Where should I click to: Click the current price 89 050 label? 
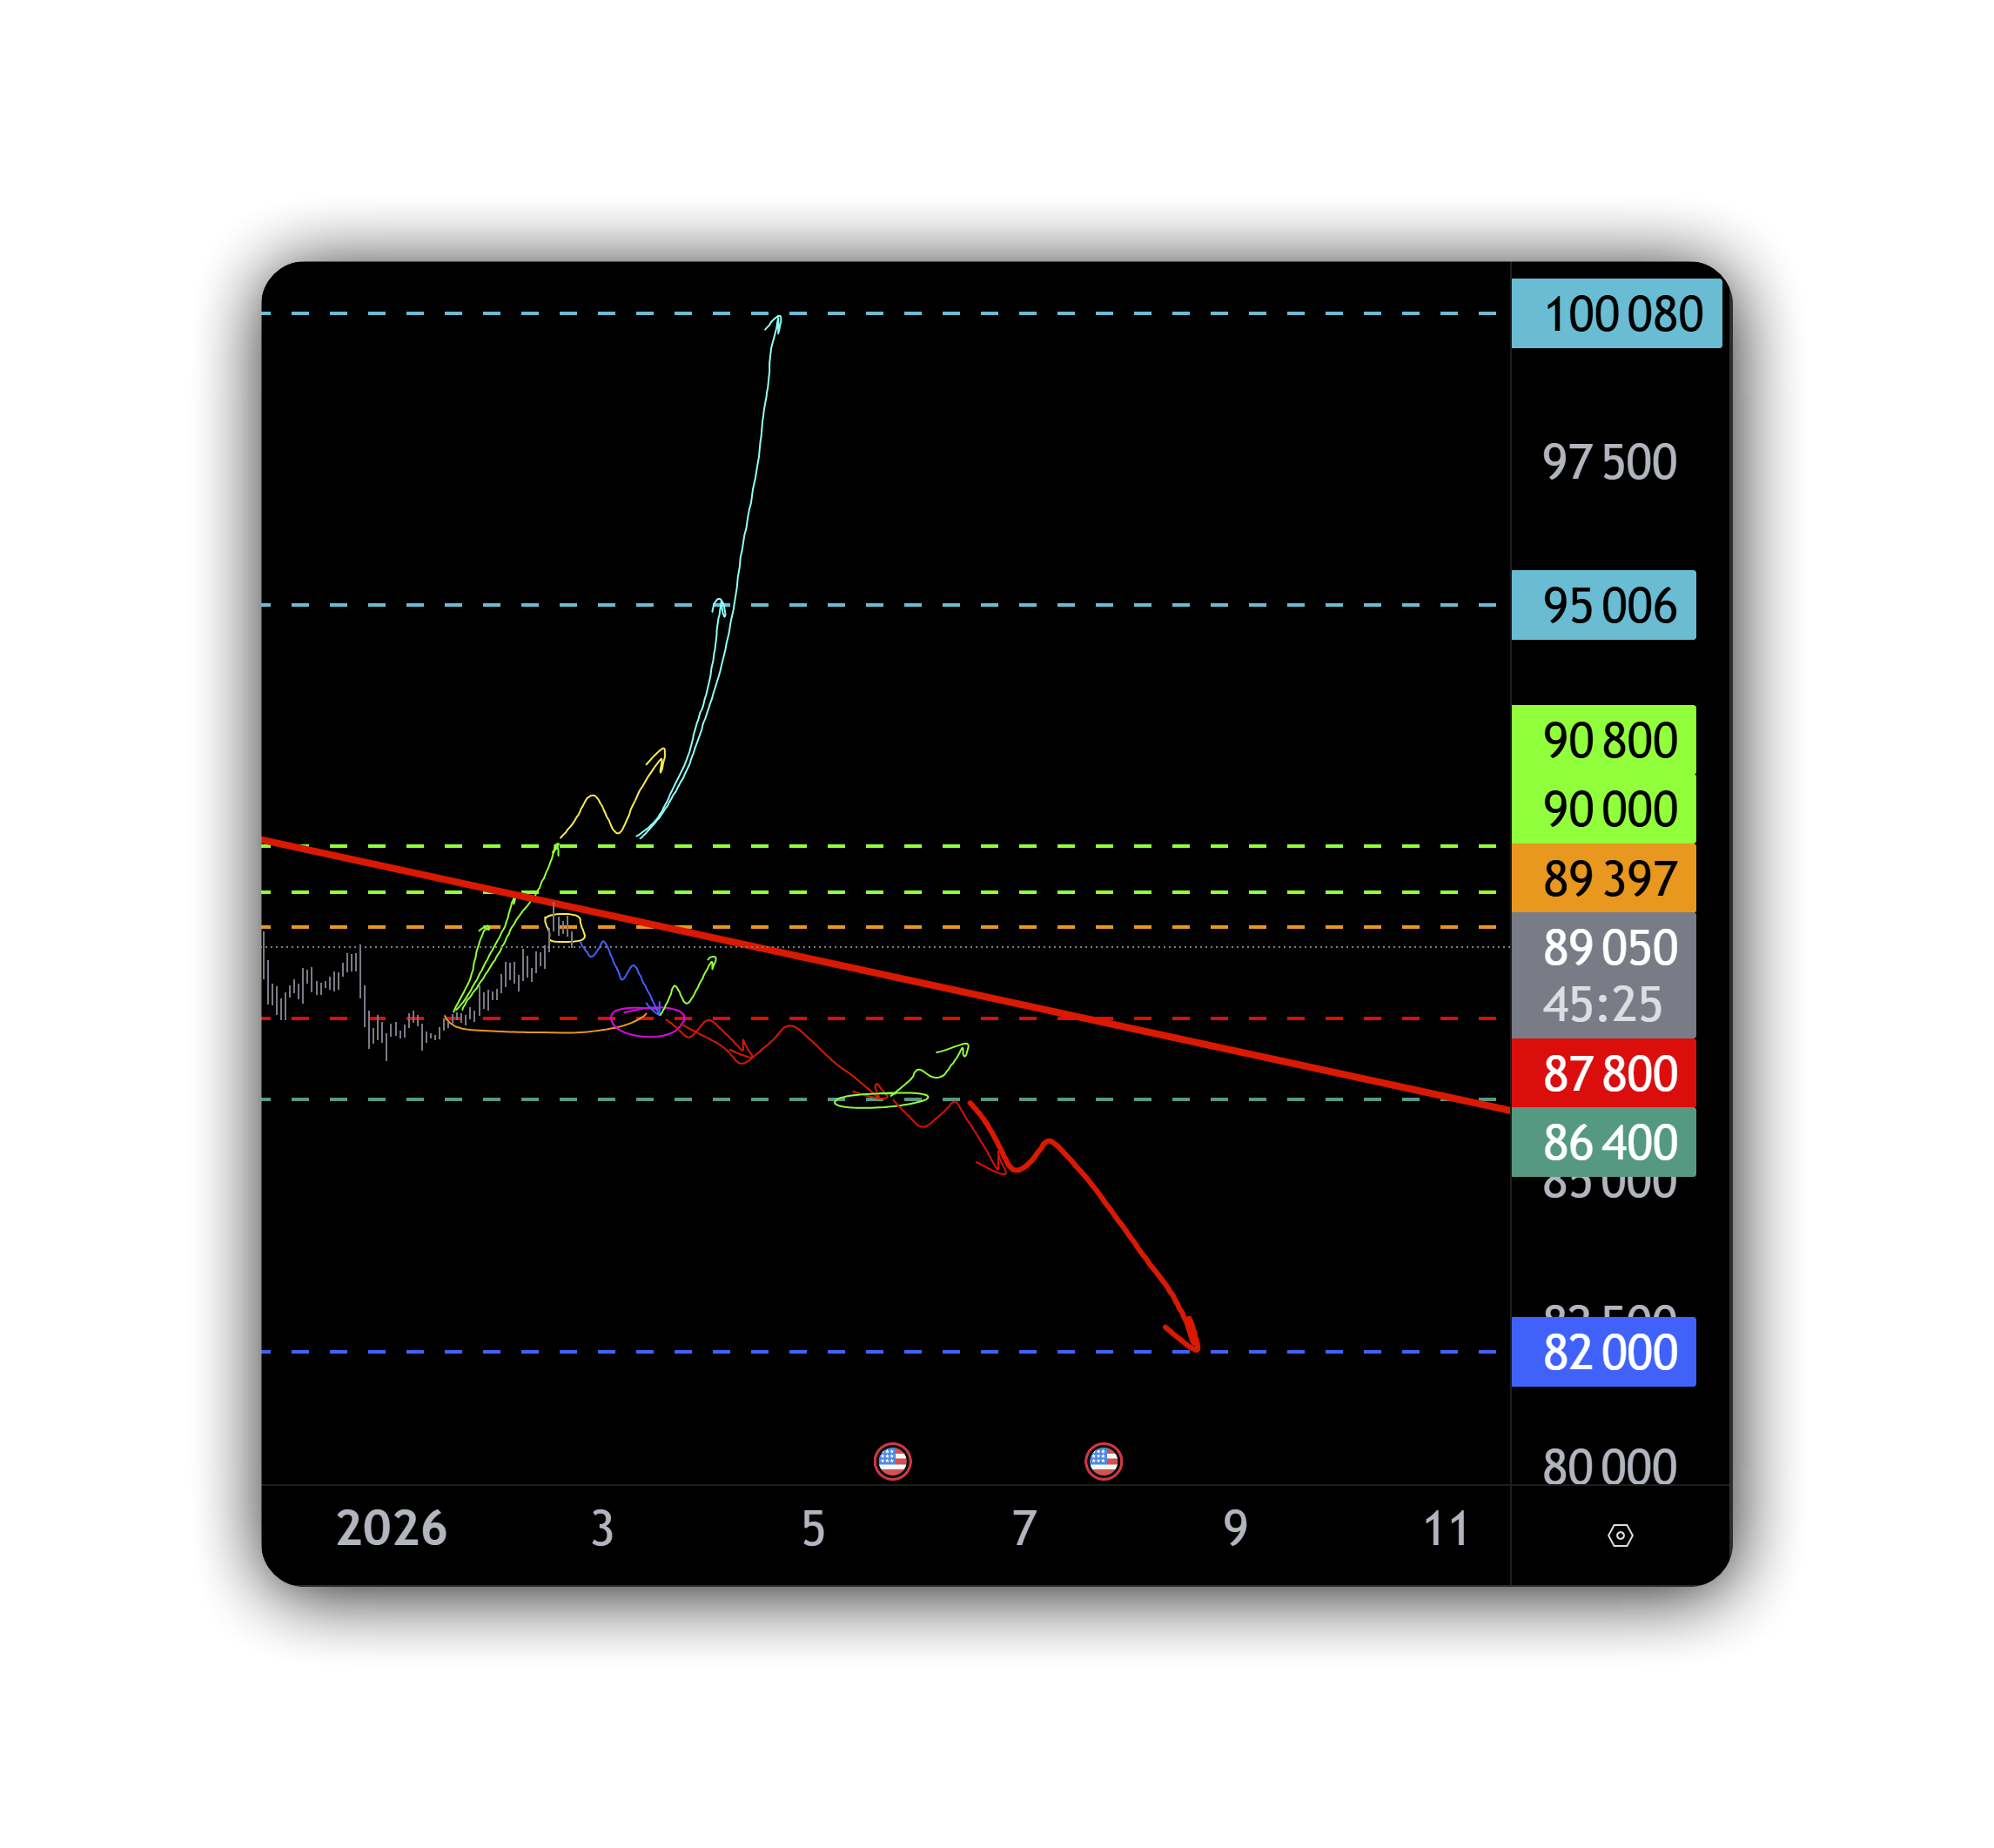[1603, 948]
